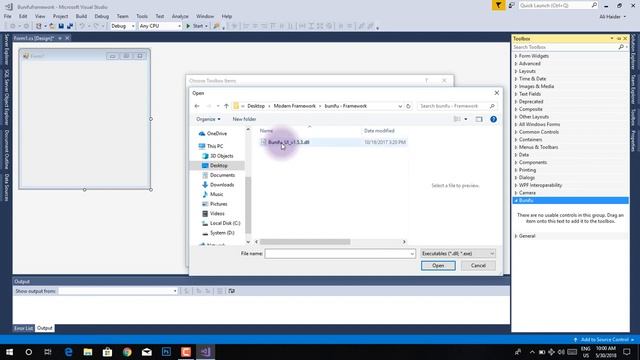Click Back arrow in Open dialog
This screenshot has width=640, height=360.
[197, 106]
